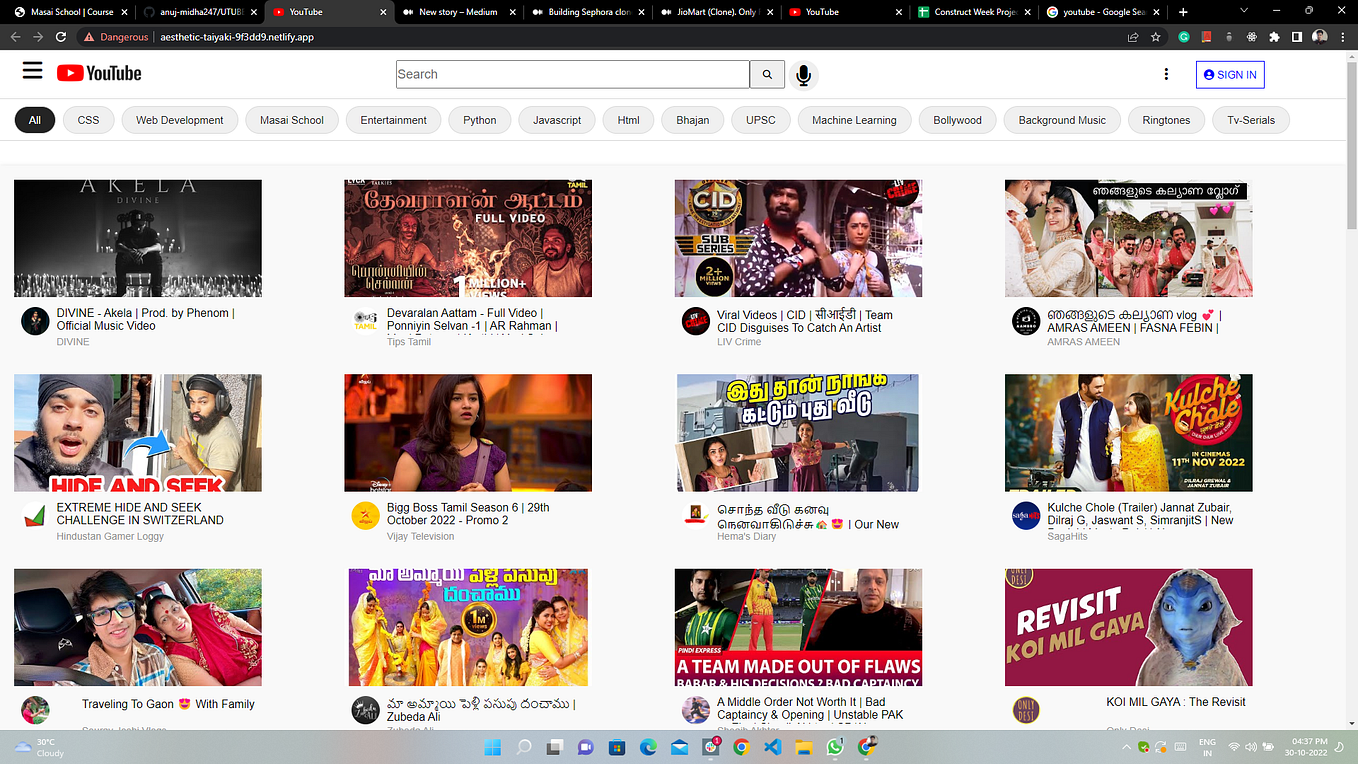Open the Chrome profile menu in the toolbar

pyautogui.click(x=1319, y=36)
